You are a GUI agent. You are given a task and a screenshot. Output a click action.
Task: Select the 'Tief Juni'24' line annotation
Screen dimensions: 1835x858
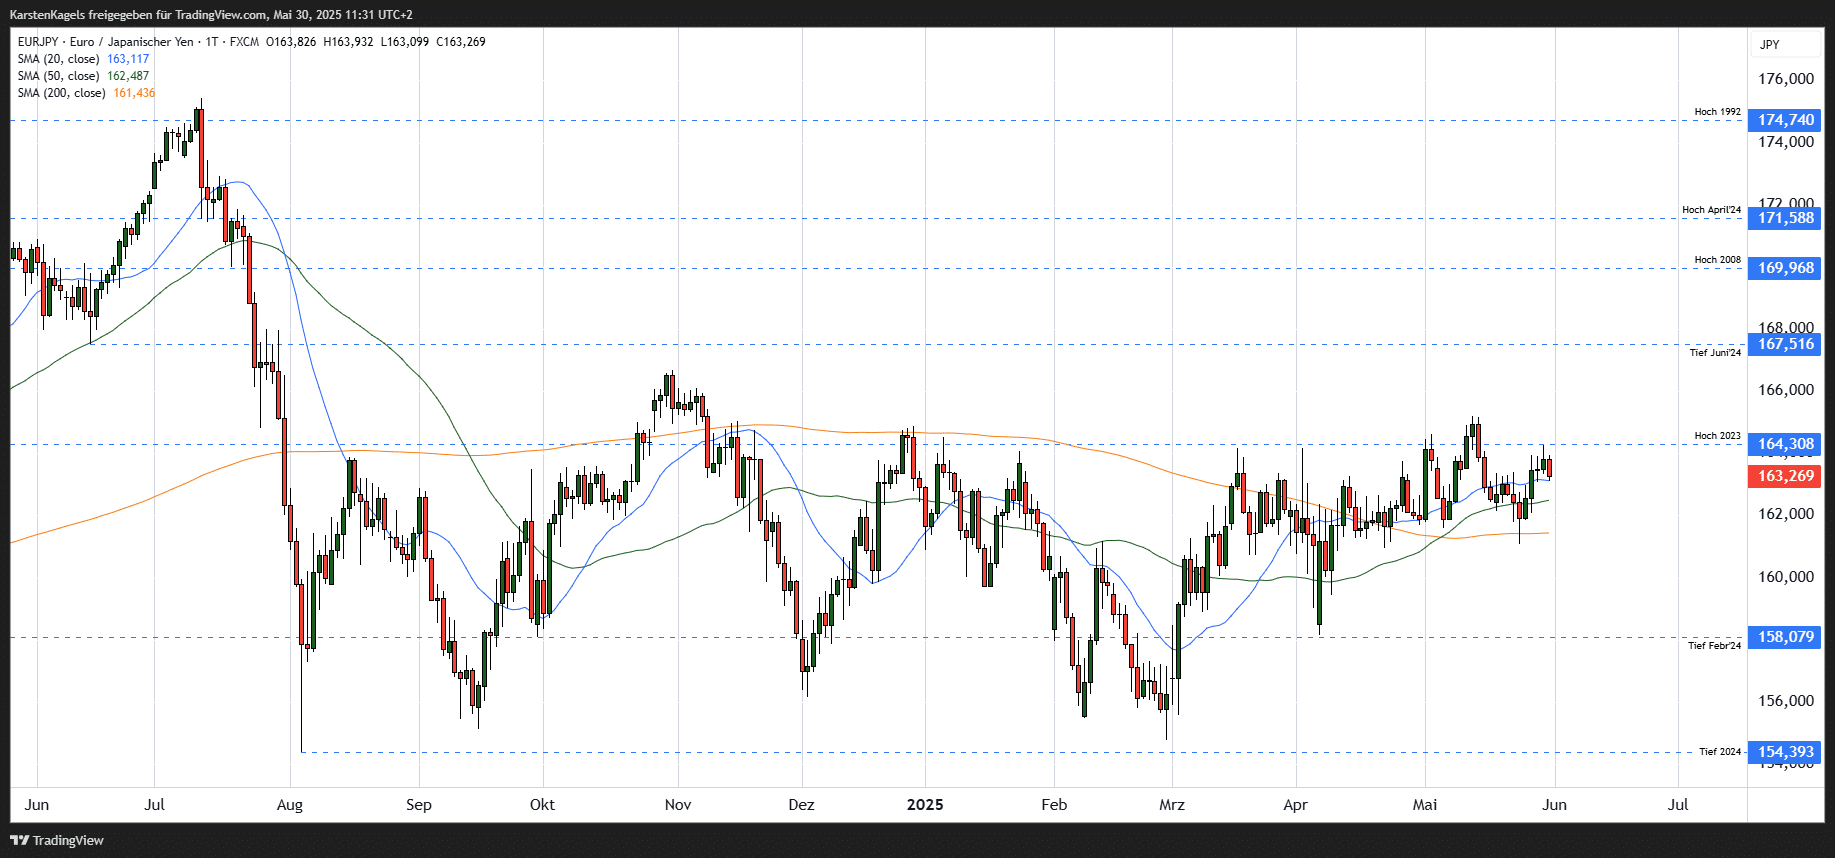tap(1715, 353)
